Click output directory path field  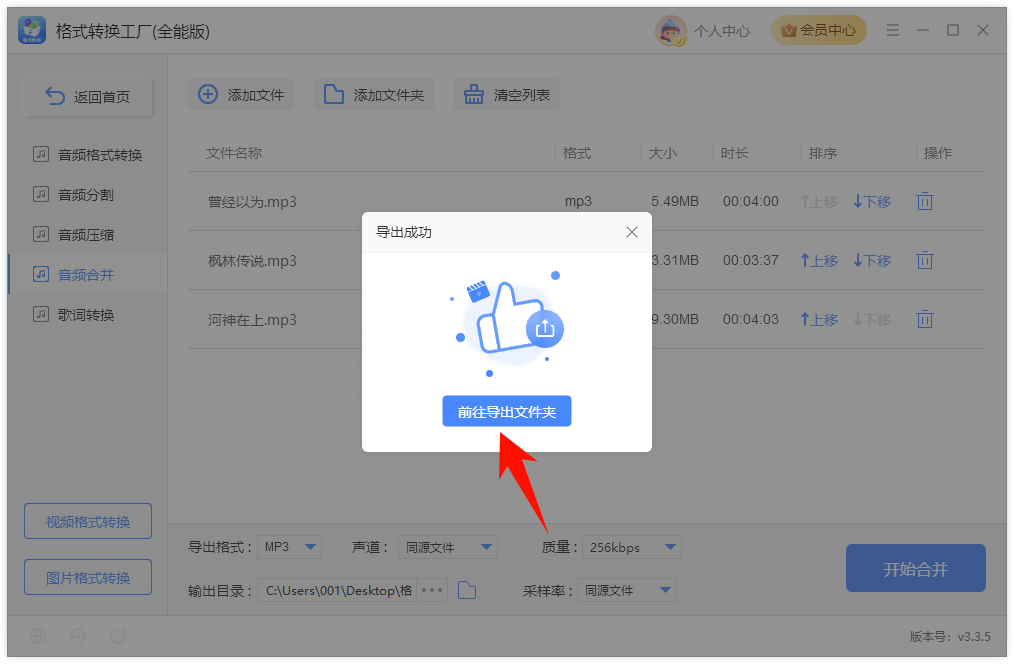tap(338, 590)
